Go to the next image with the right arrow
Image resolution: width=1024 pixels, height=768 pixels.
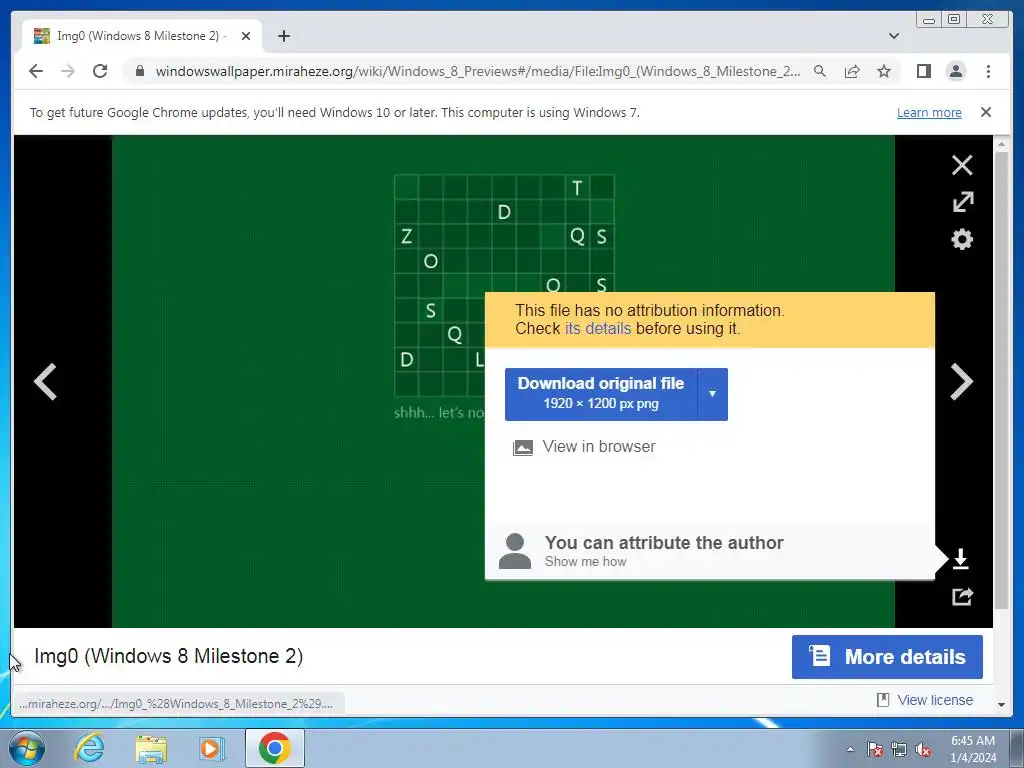[962, 381]
